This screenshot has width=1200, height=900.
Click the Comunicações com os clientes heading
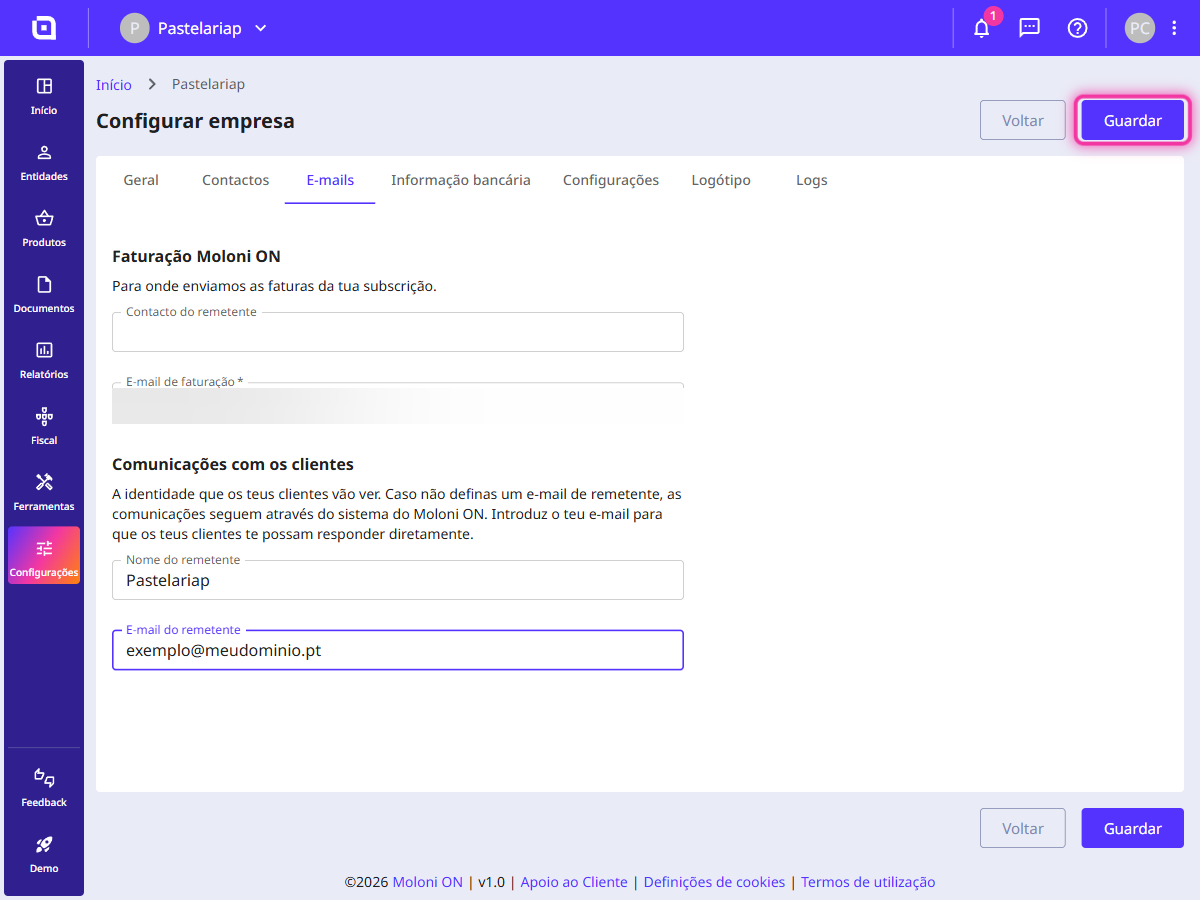(x=233, y=464)
